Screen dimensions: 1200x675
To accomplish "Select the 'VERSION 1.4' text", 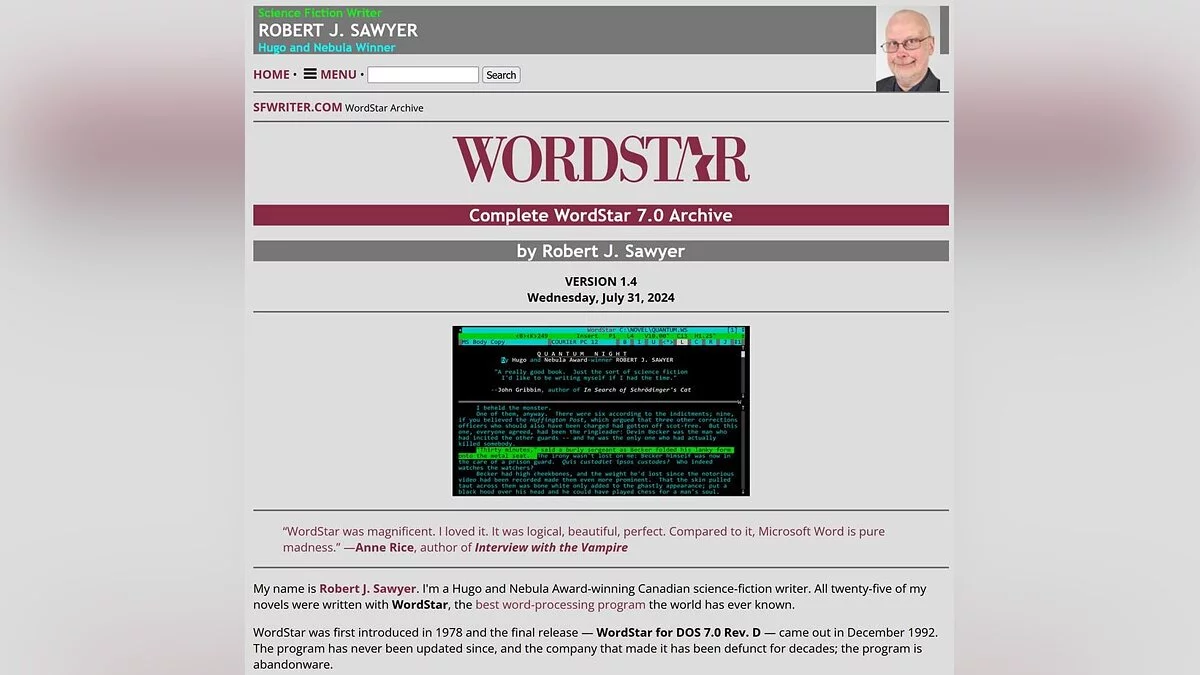I will click(601, 281).
